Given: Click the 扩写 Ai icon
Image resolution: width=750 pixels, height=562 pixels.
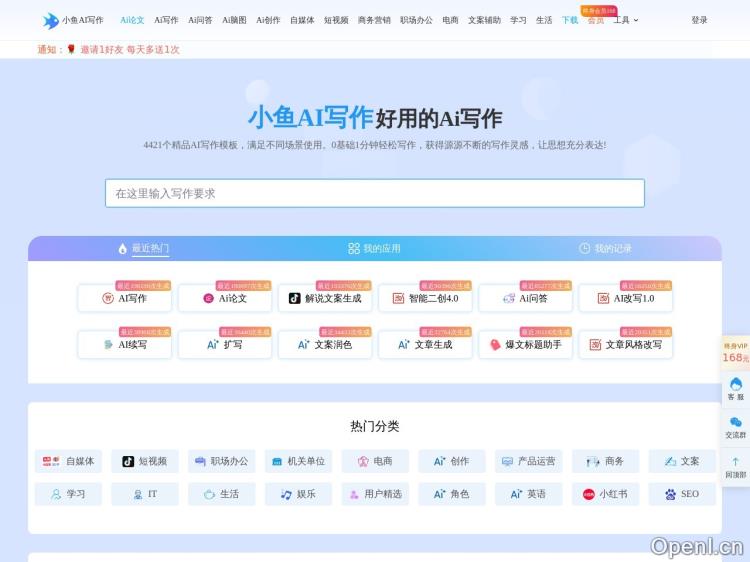Looking at the screenshot, I should (213, 344).
